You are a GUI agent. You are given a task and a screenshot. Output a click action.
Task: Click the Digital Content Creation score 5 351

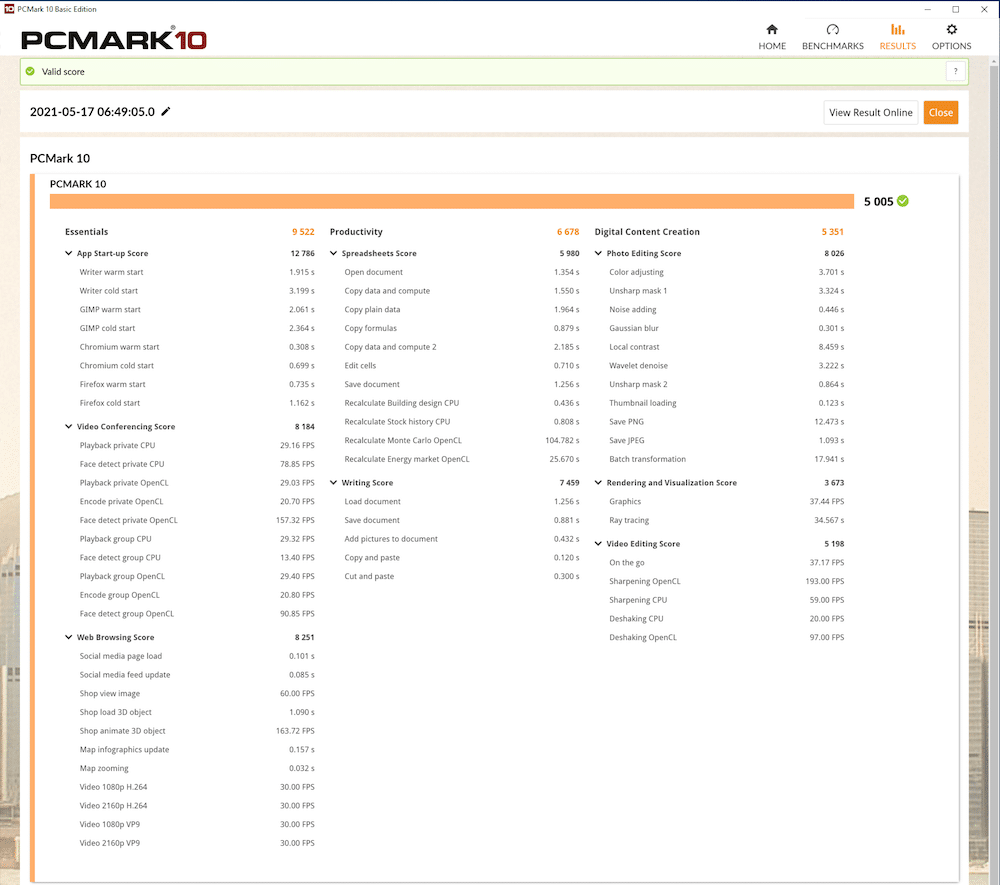832,232
